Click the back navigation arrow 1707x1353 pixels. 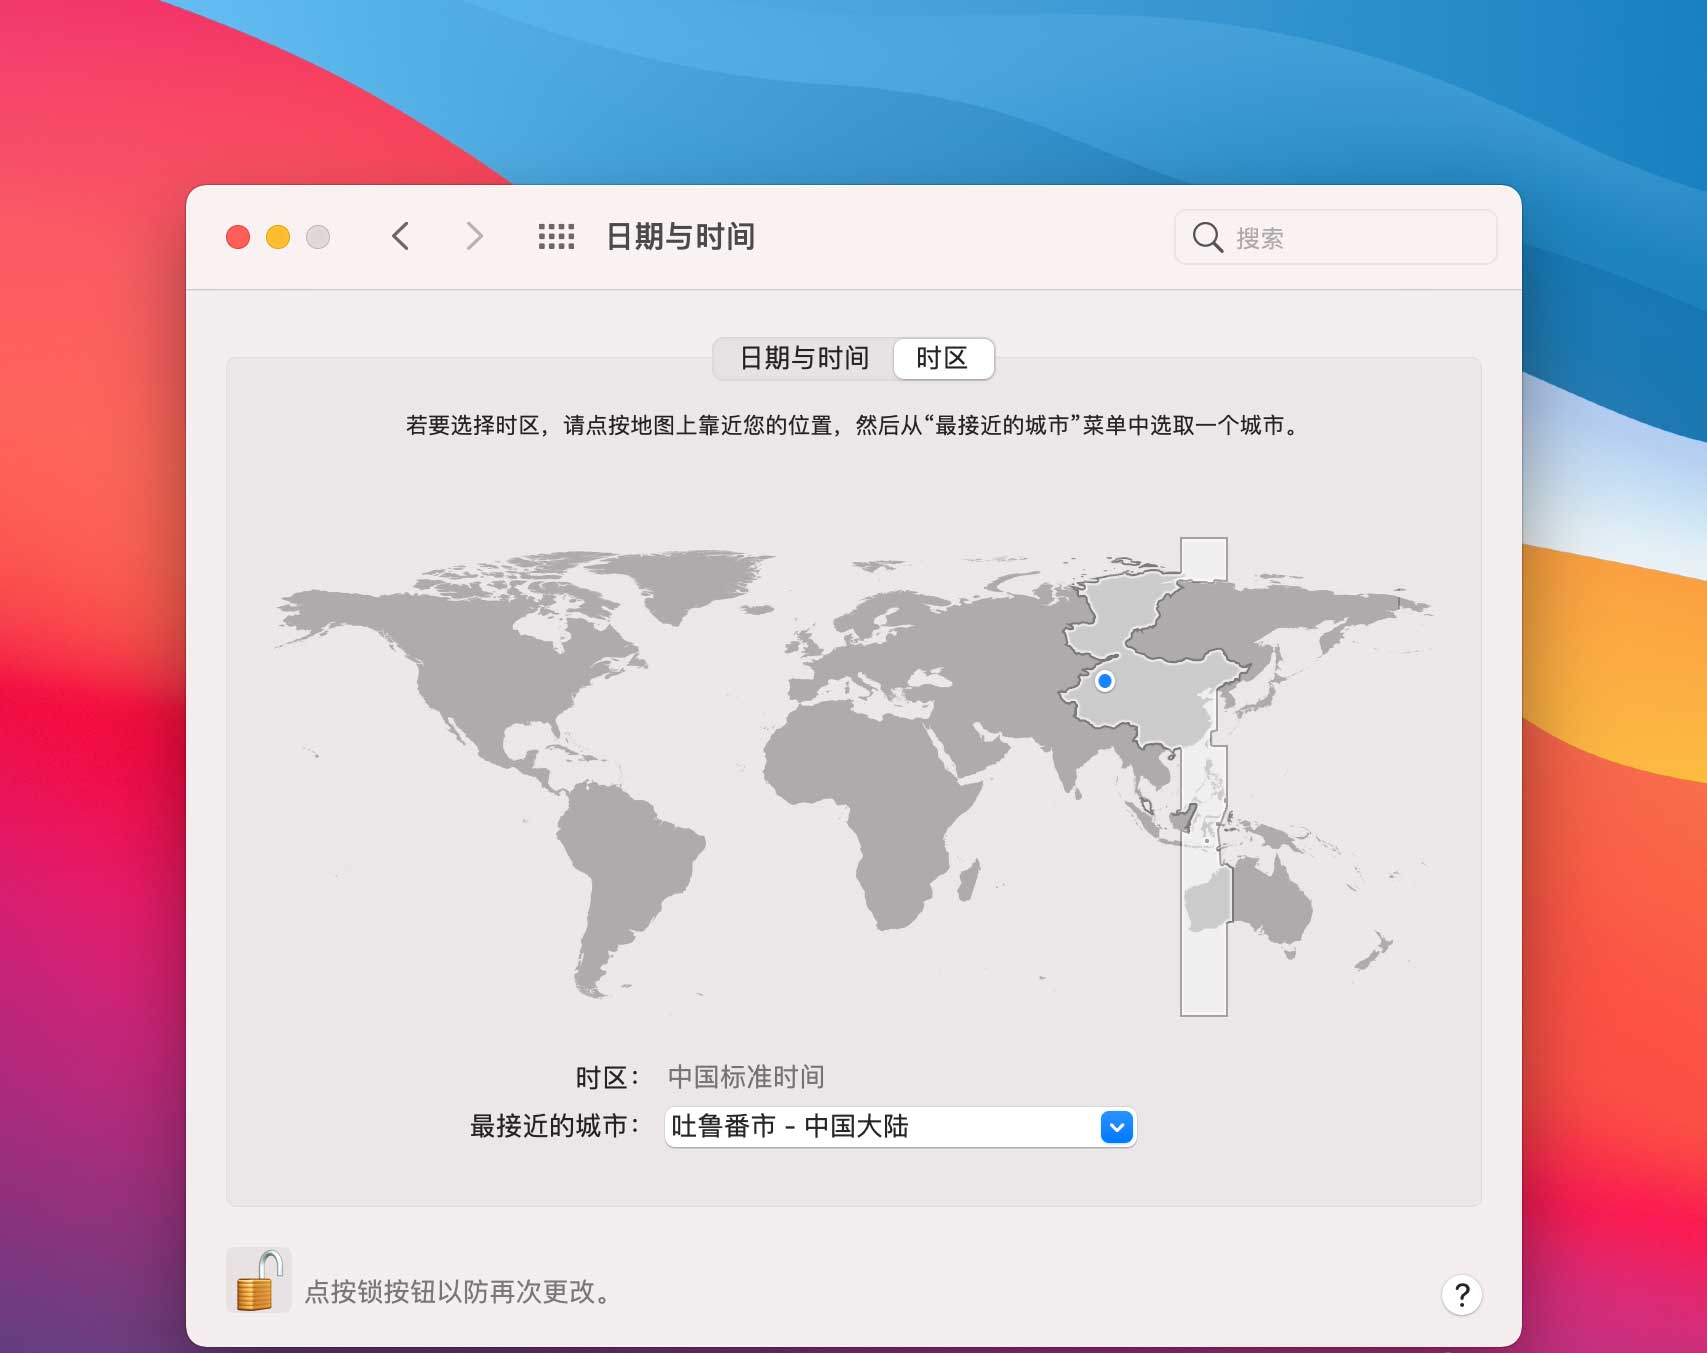click(401, 236)
